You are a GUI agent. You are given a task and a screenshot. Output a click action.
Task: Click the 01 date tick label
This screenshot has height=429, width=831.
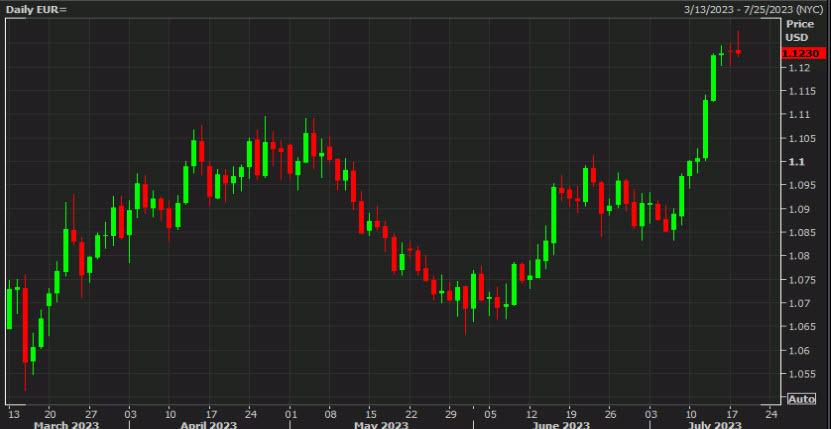290,414
